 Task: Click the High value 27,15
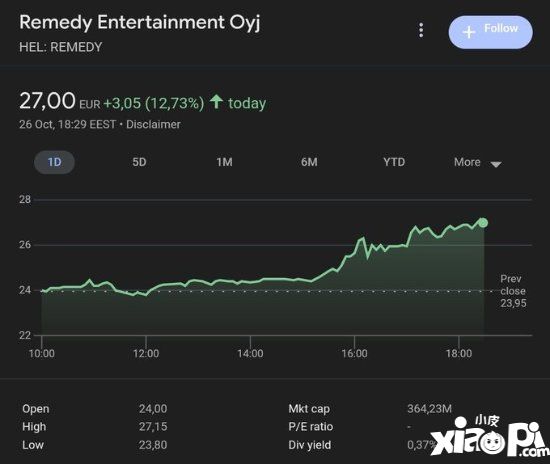click(153, 426)
